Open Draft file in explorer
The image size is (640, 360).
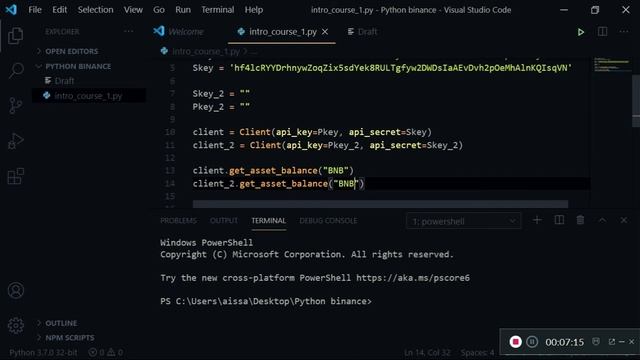tap(64, 81)
